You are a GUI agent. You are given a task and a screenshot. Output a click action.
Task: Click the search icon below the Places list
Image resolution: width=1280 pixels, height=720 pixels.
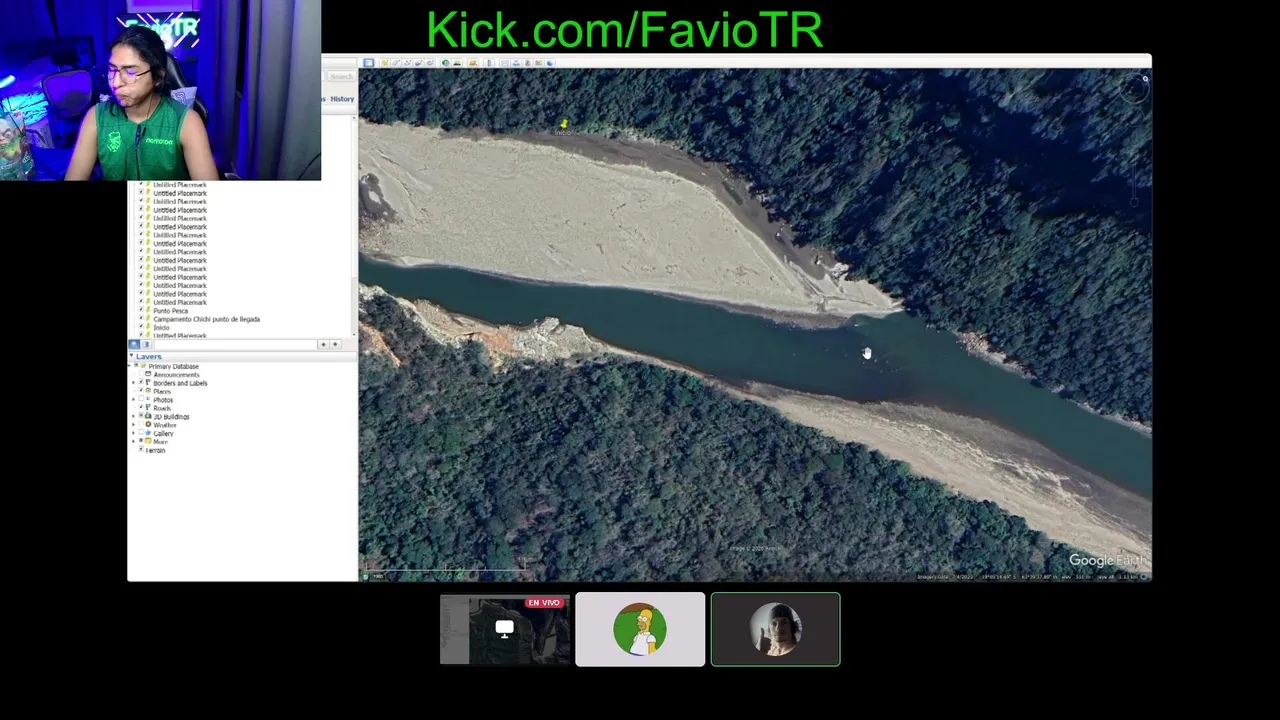pyautogui.click(x=134, y=344)
